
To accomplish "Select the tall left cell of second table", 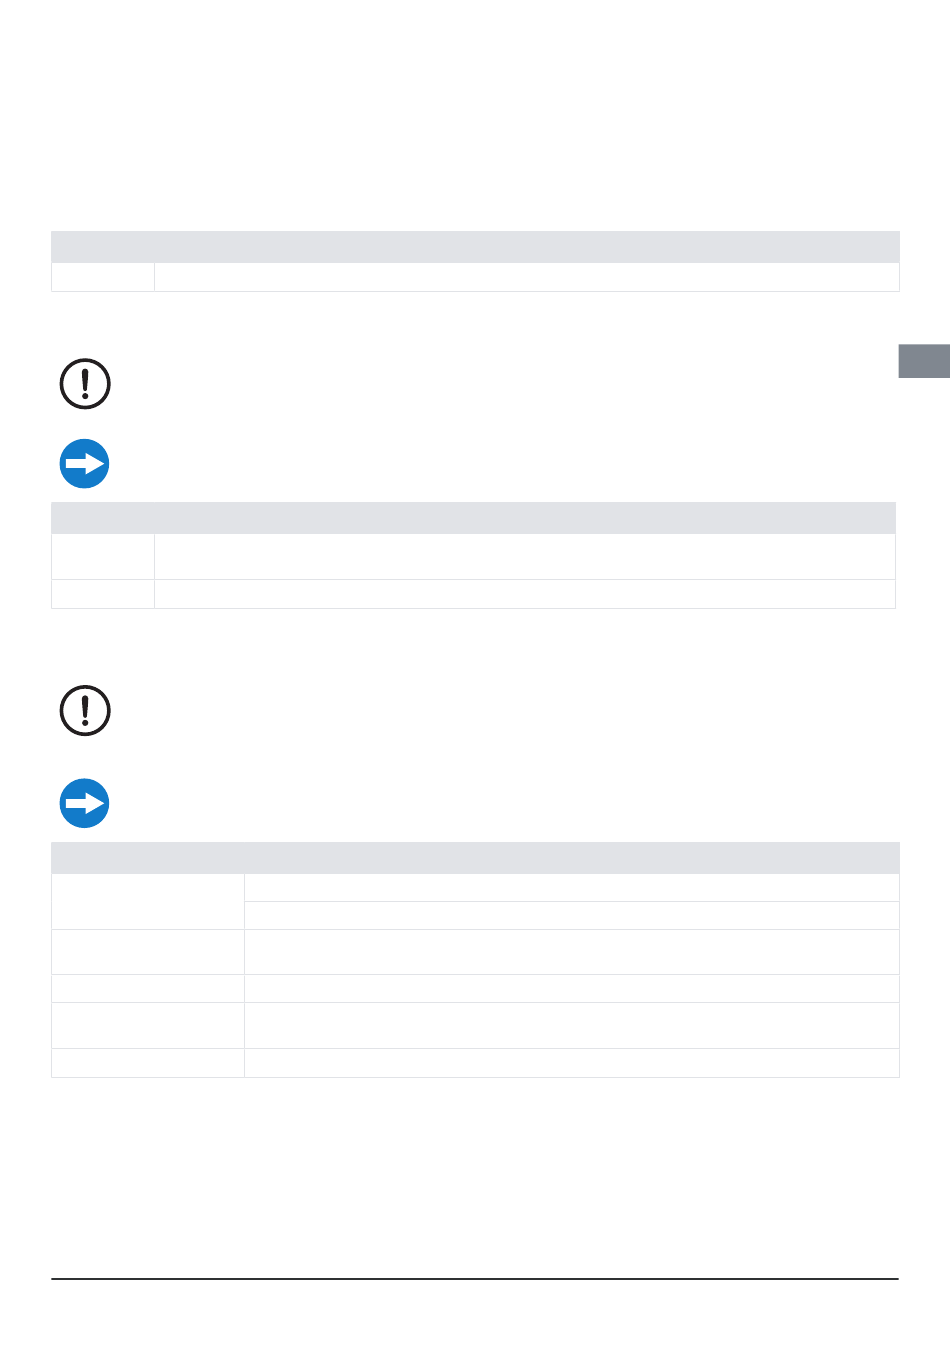I will pyautogui.click(x=103, y=557).
